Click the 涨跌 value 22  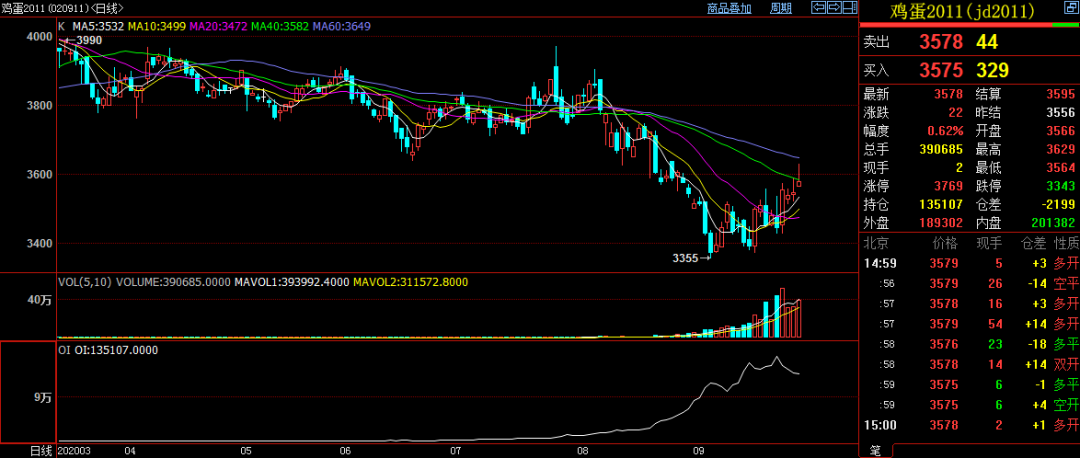pyautogui.click(x=957, y=113)
